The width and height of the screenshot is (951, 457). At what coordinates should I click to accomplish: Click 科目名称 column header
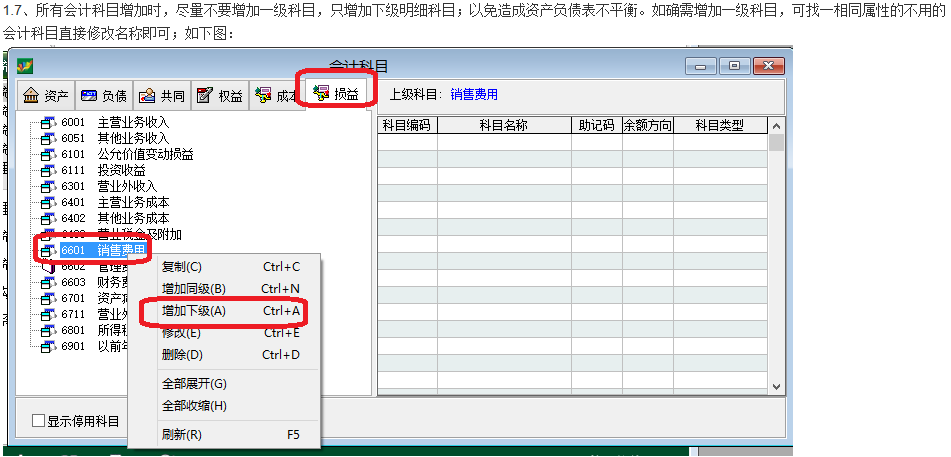click(504, 126)
